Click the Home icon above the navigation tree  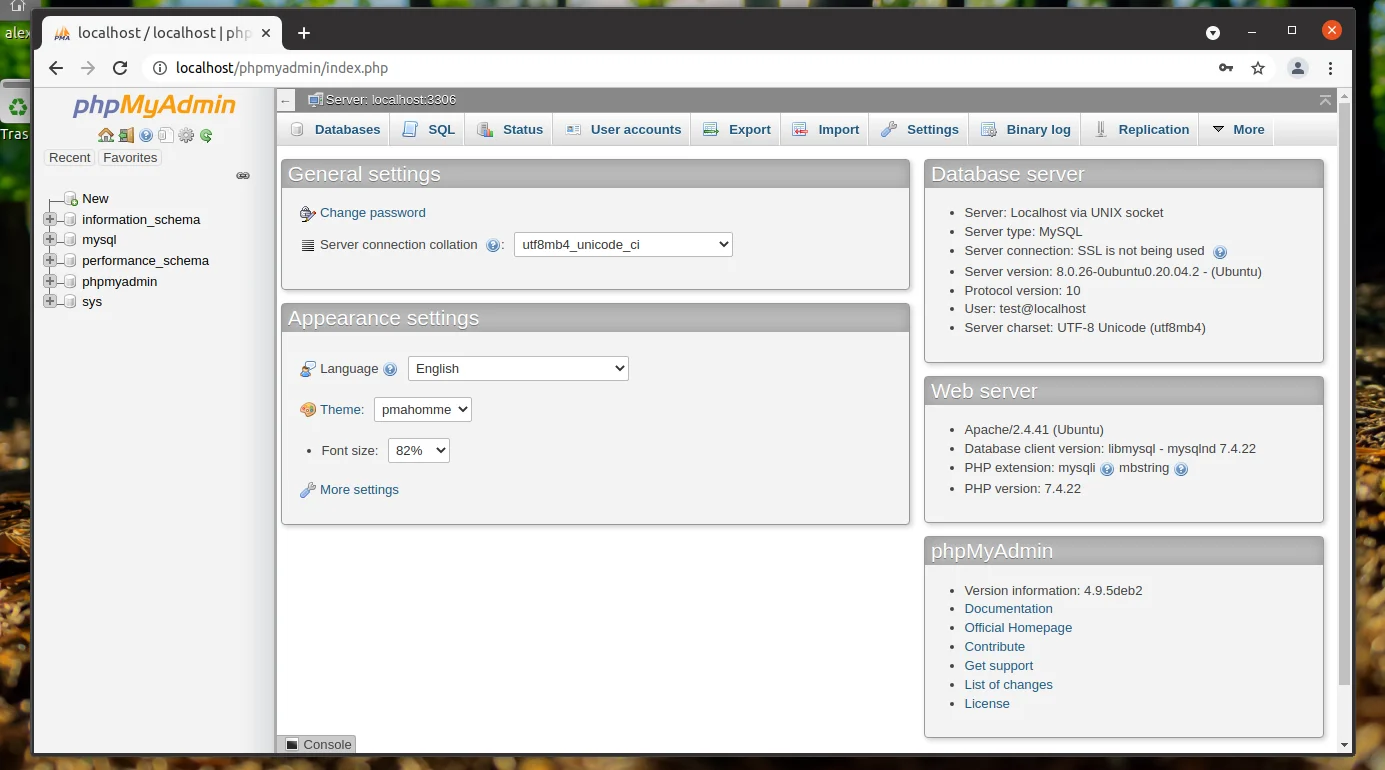click(x=105, y=135)
